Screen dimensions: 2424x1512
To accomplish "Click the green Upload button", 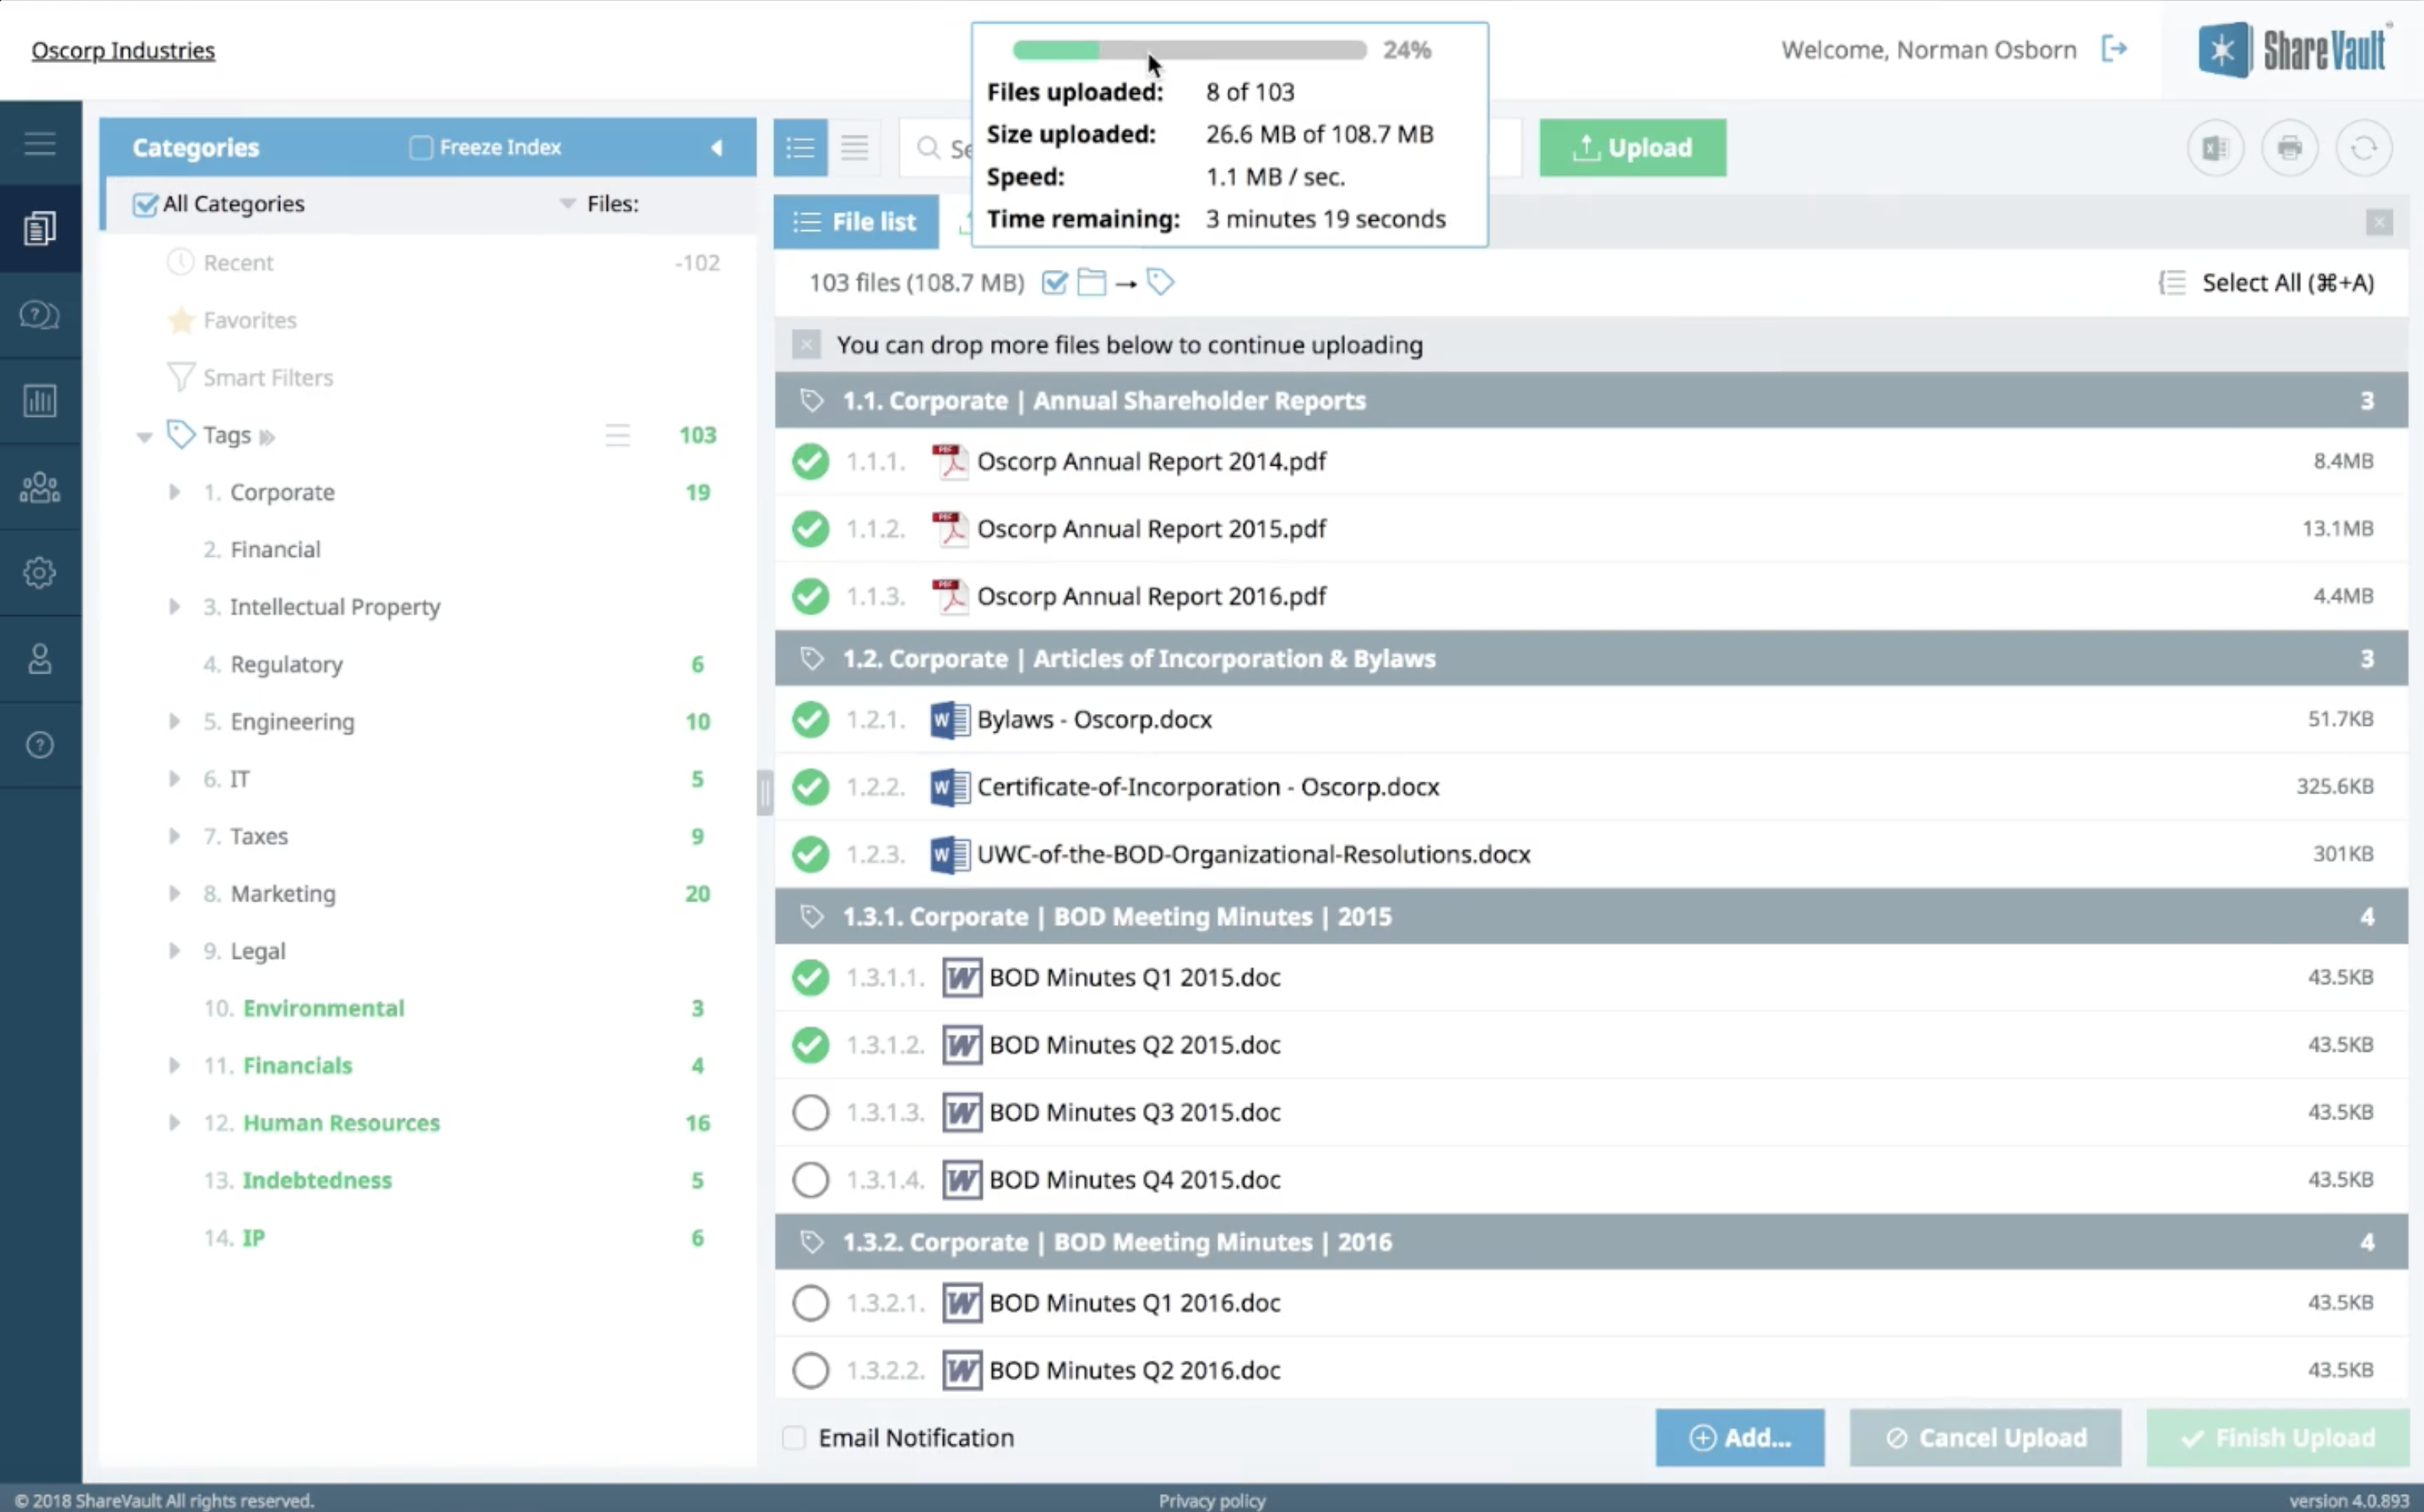I will (1633, 148).
